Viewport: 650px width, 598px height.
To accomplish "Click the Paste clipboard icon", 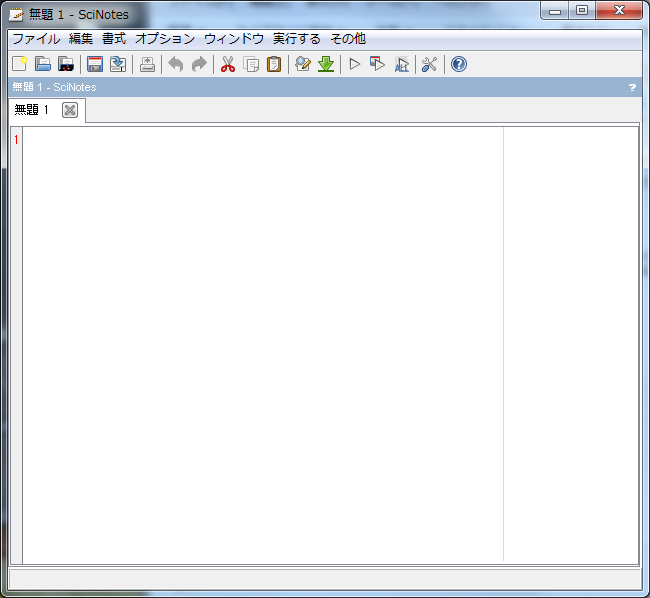I will tap(274, 64).
